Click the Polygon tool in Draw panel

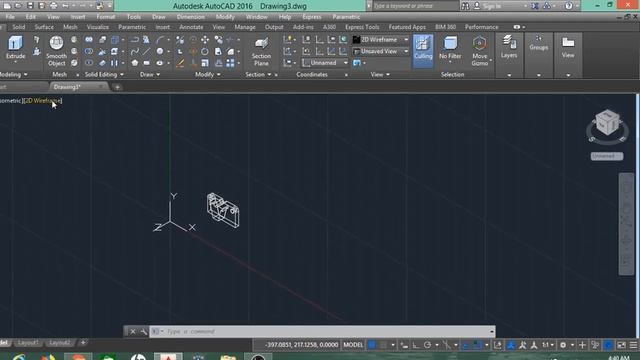[135, 63]
